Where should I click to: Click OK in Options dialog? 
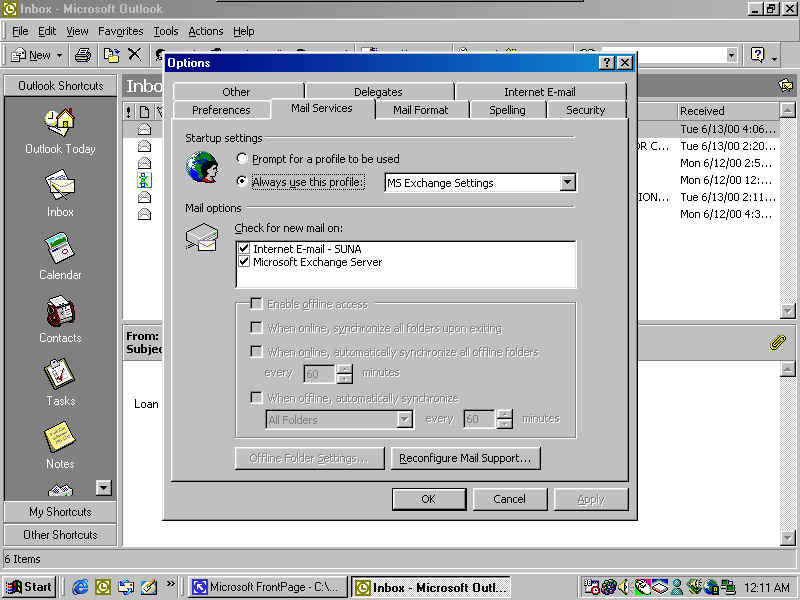[x=429, y=499]
